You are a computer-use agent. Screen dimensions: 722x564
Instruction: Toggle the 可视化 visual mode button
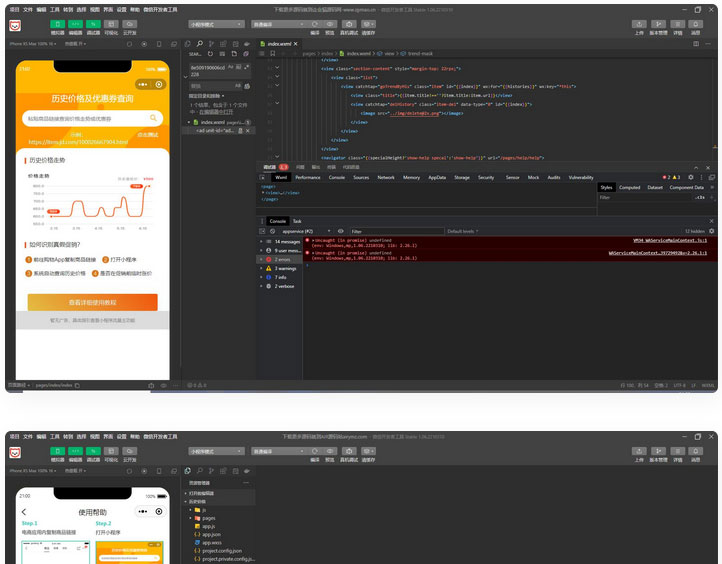pyautogui.click(x=111, y=23)
